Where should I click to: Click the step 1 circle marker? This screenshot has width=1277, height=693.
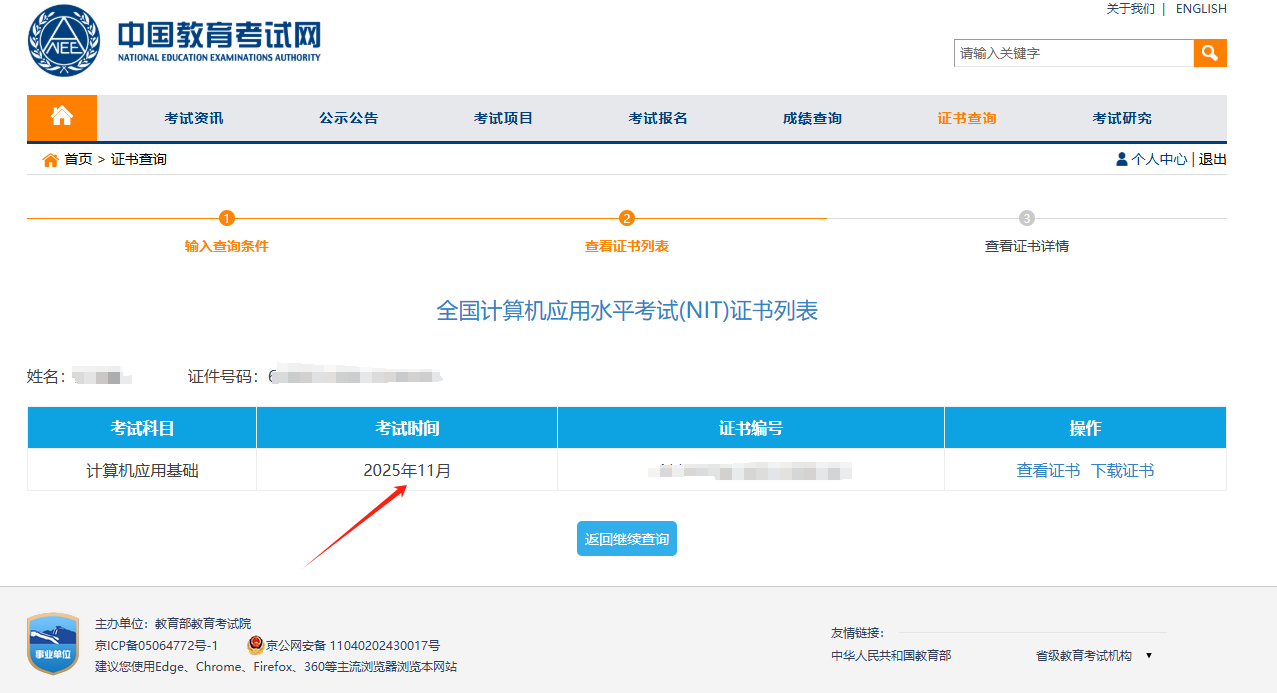[x=227, y=218]
